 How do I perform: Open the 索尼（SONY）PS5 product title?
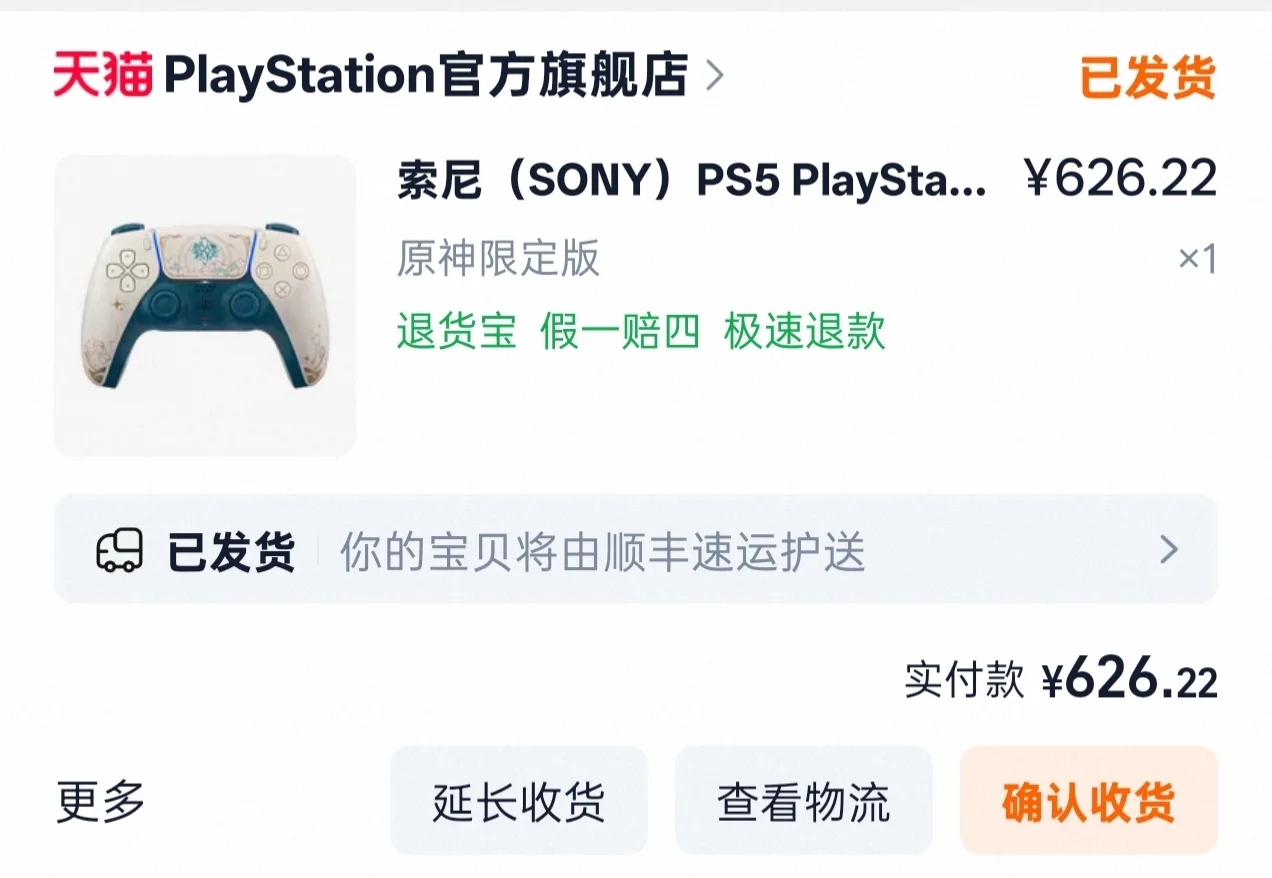[692, 181]
